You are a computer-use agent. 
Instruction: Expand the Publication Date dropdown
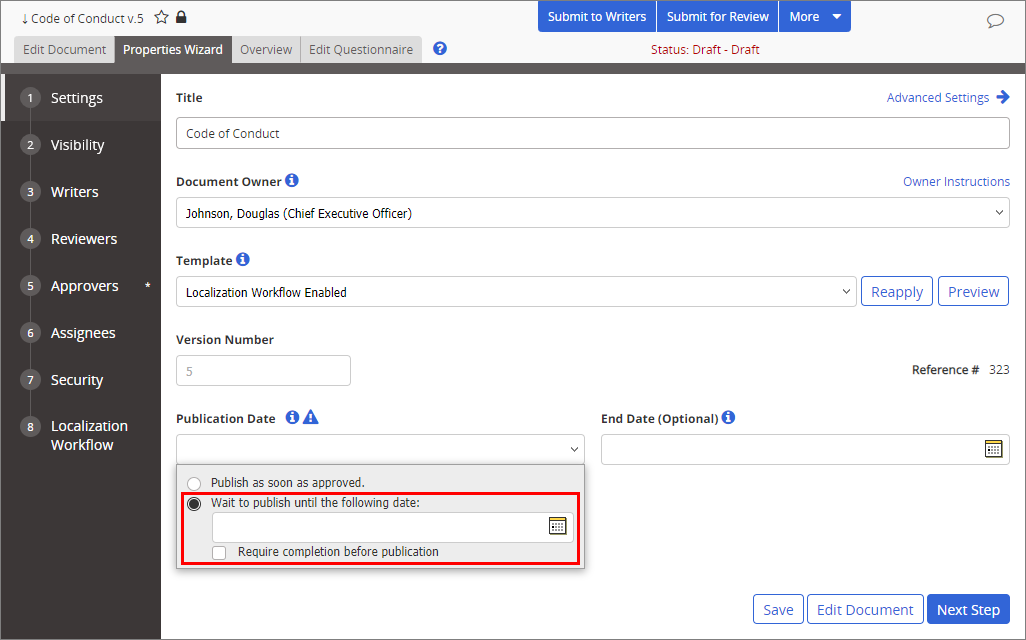380,450
